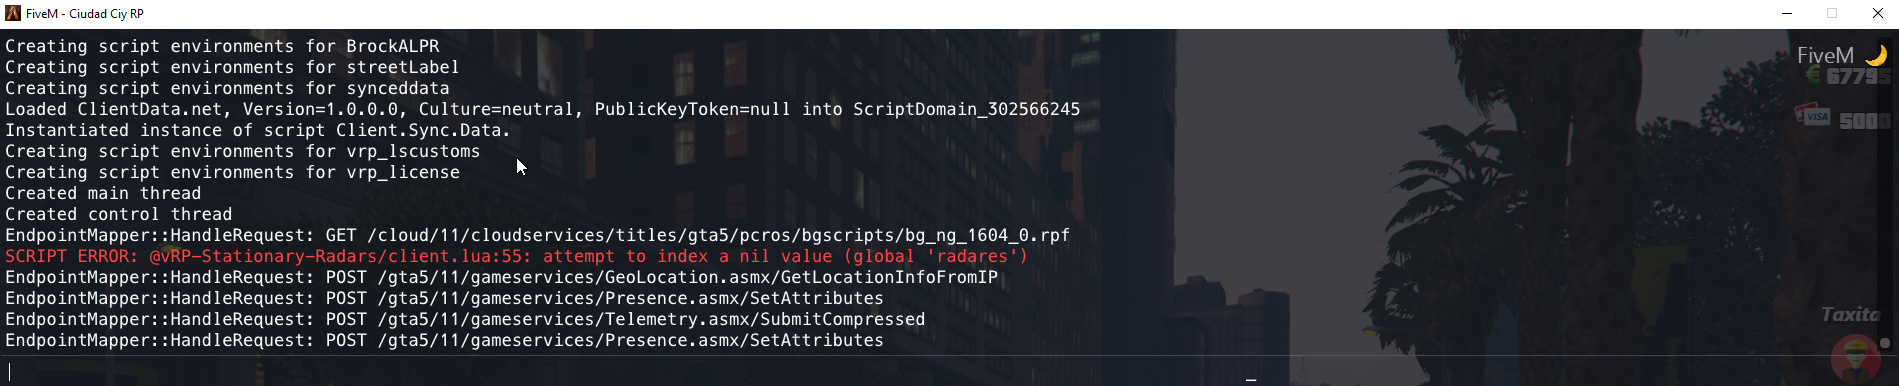Click the FiveM app icon in title bar
This screenshot has width=1899, height=386.
(13, 13)
